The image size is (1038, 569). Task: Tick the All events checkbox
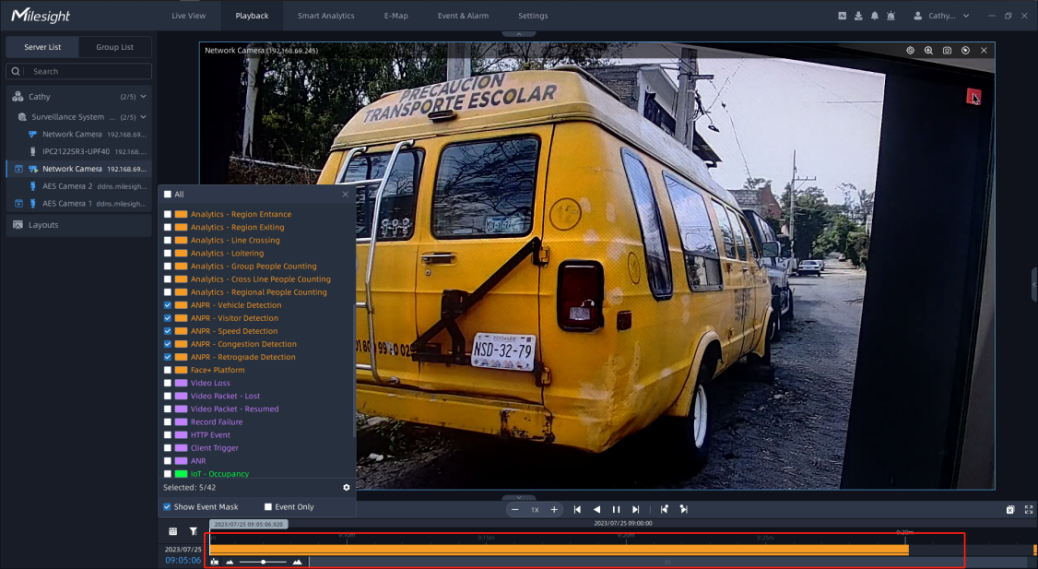tap(167, 195)
